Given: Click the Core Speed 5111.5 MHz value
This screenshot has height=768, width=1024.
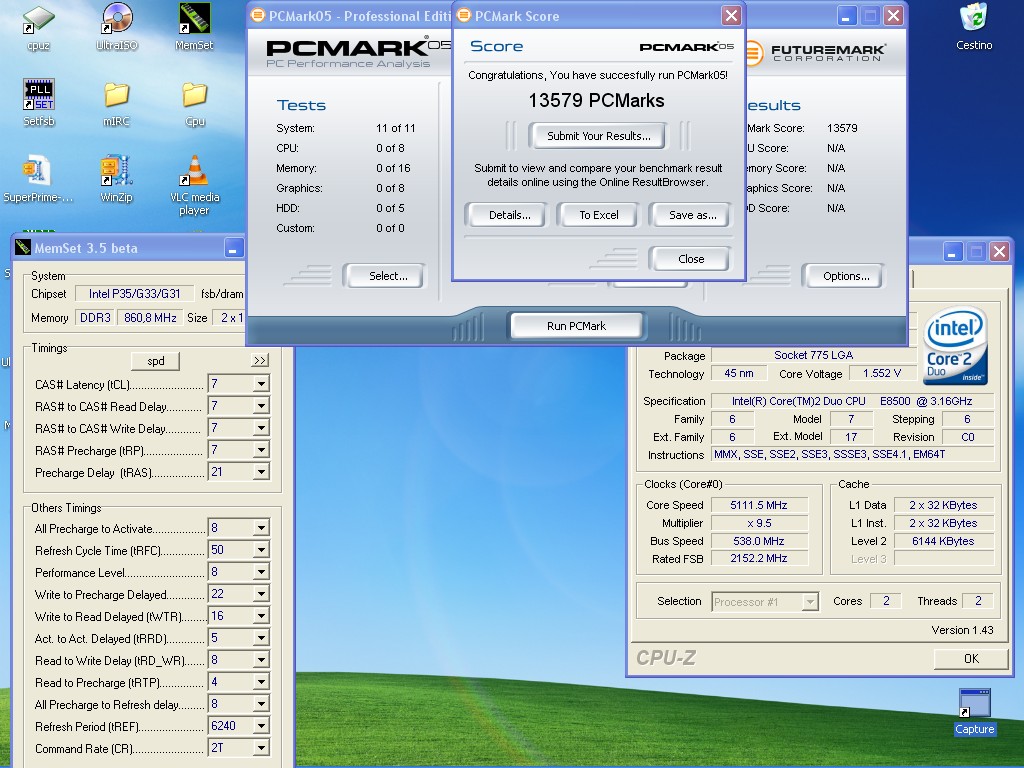Looking at the screenshot, I should (x=759, y=505).
